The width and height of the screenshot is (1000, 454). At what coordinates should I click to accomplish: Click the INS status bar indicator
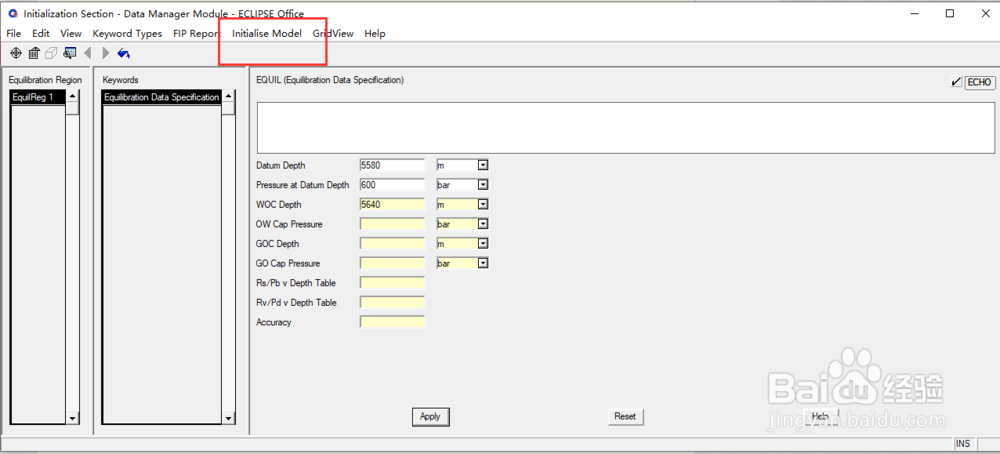tap(963, 444)
